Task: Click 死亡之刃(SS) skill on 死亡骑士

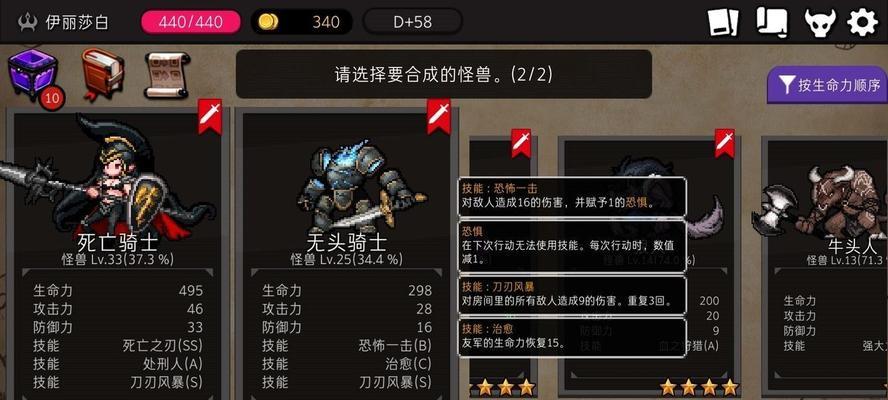Action: pos(163,345)
